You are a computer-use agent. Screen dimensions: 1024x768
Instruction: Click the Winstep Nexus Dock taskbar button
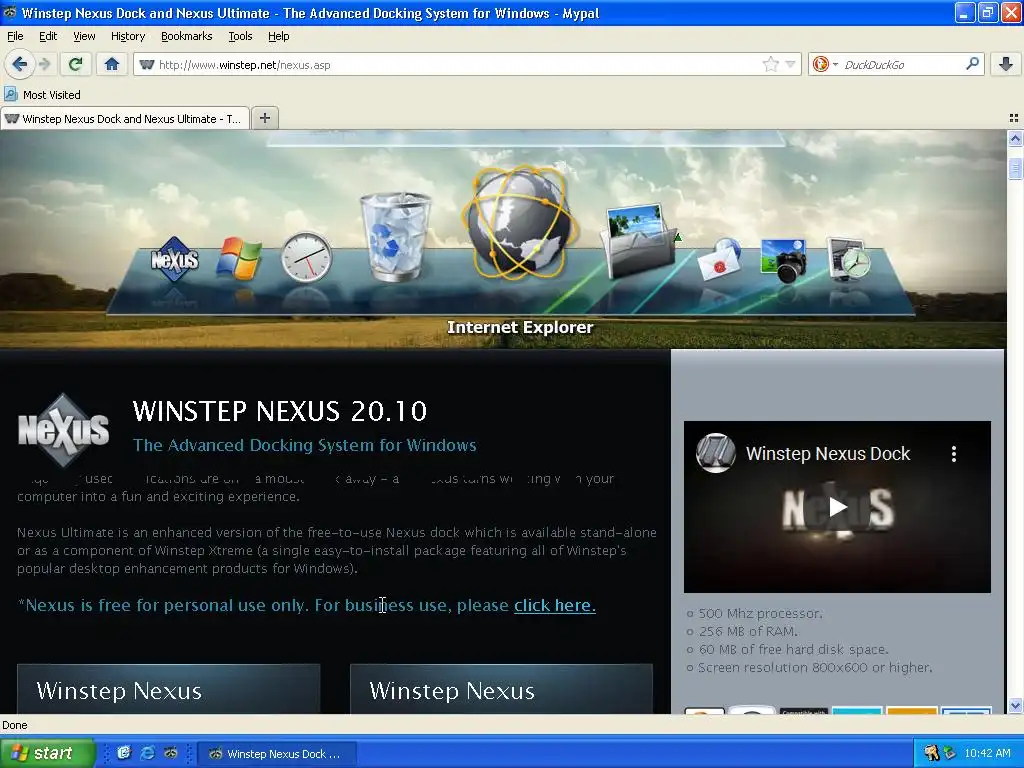coord(276,754)
